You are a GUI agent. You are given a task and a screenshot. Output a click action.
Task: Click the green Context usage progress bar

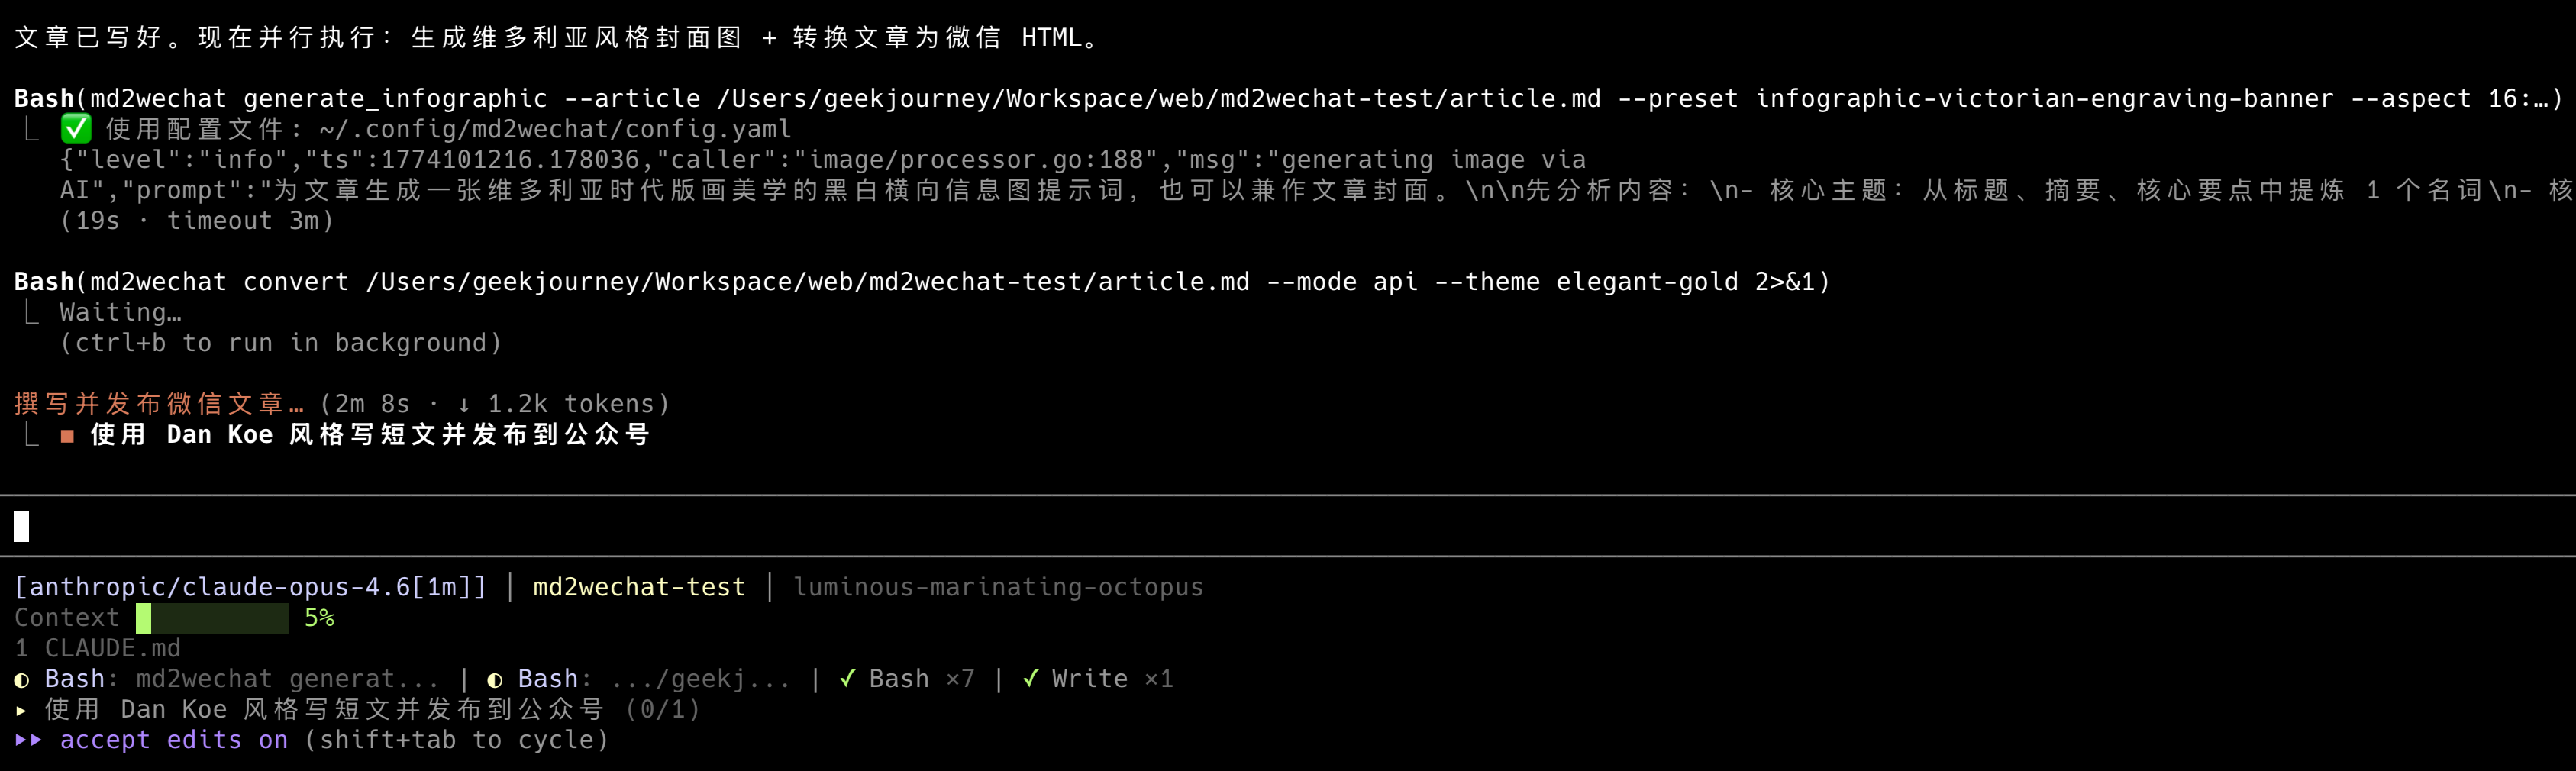click(212, 618)
